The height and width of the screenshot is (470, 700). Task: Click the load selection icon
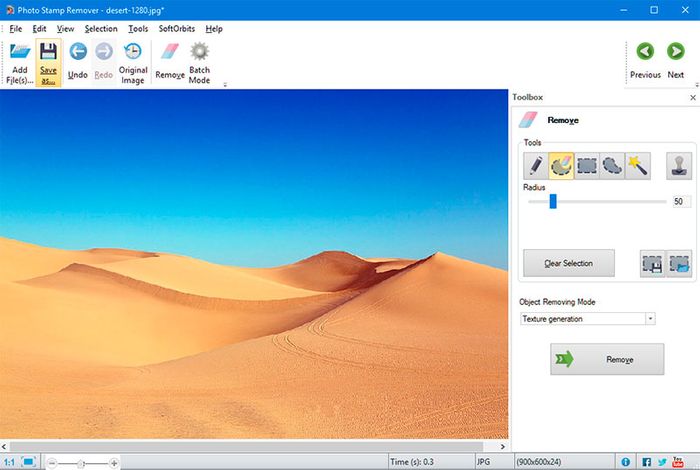(680, 264)
